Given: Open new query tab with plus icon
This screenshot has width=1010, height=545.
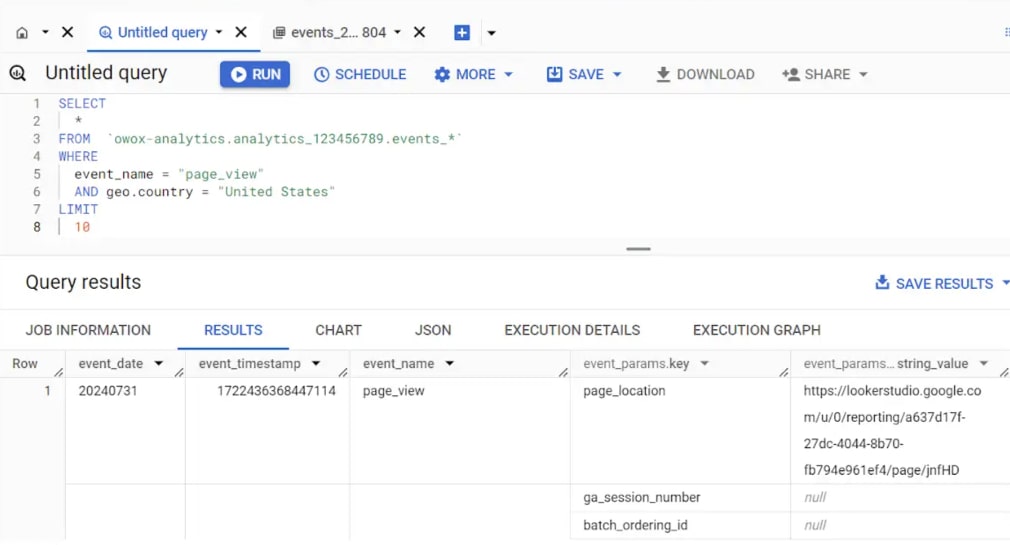Looking at the screenshot, I should [x=462, y=33].
